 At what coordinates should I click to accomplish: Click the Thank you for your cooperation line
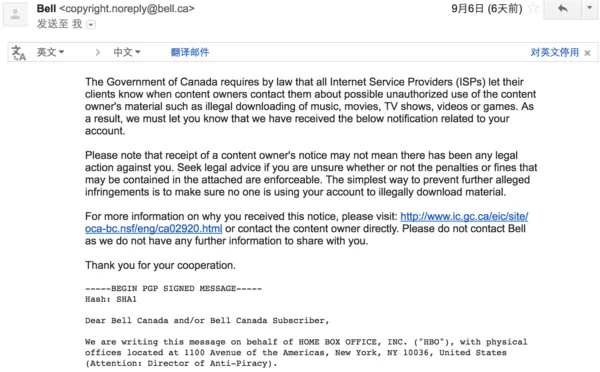(160, 266)
